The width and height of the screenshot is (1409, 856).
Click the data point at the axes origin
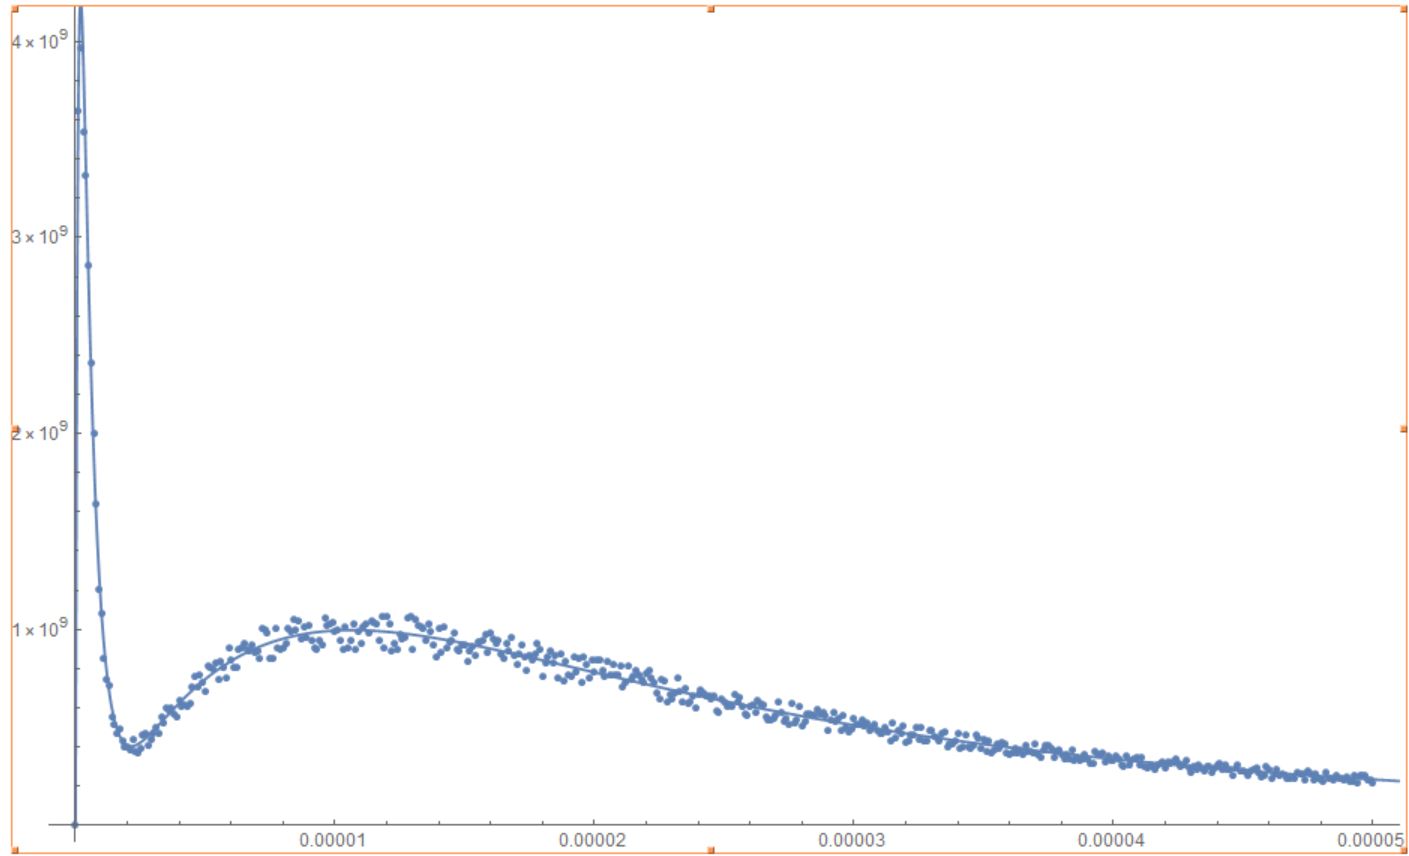point(74,824)
